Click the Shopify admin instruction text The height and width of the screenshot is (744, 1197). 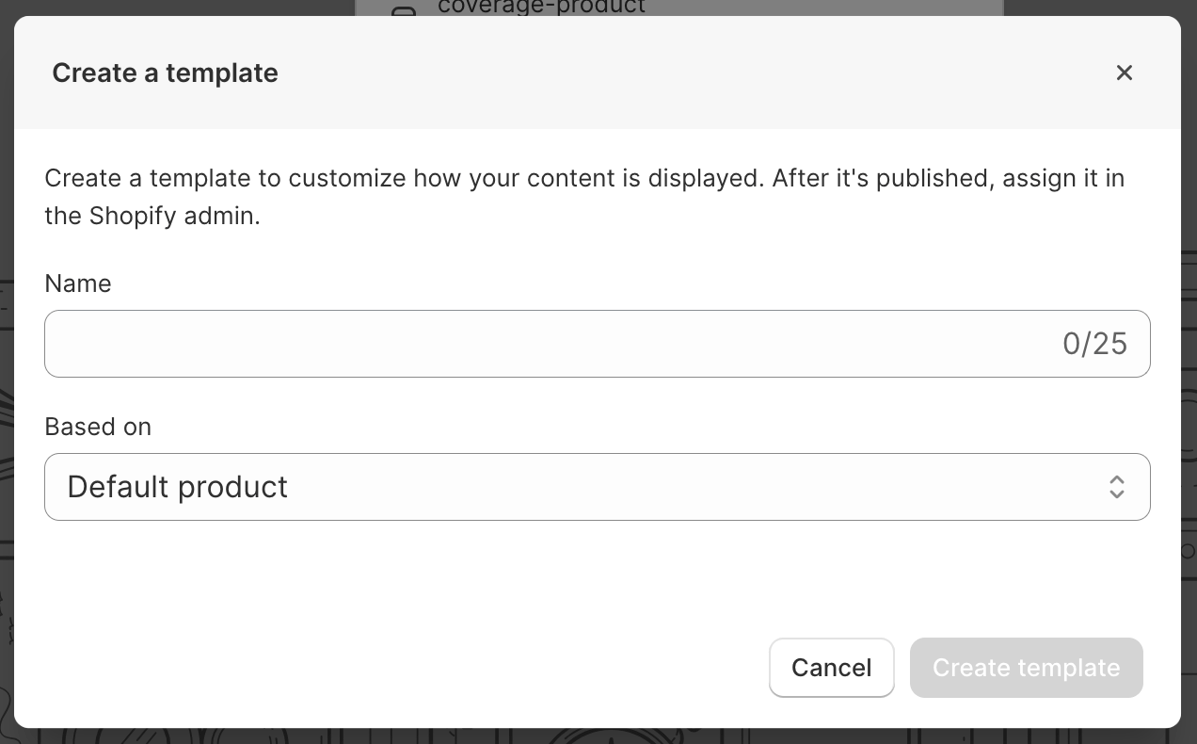pyautogui.click(x=583, y=196)
